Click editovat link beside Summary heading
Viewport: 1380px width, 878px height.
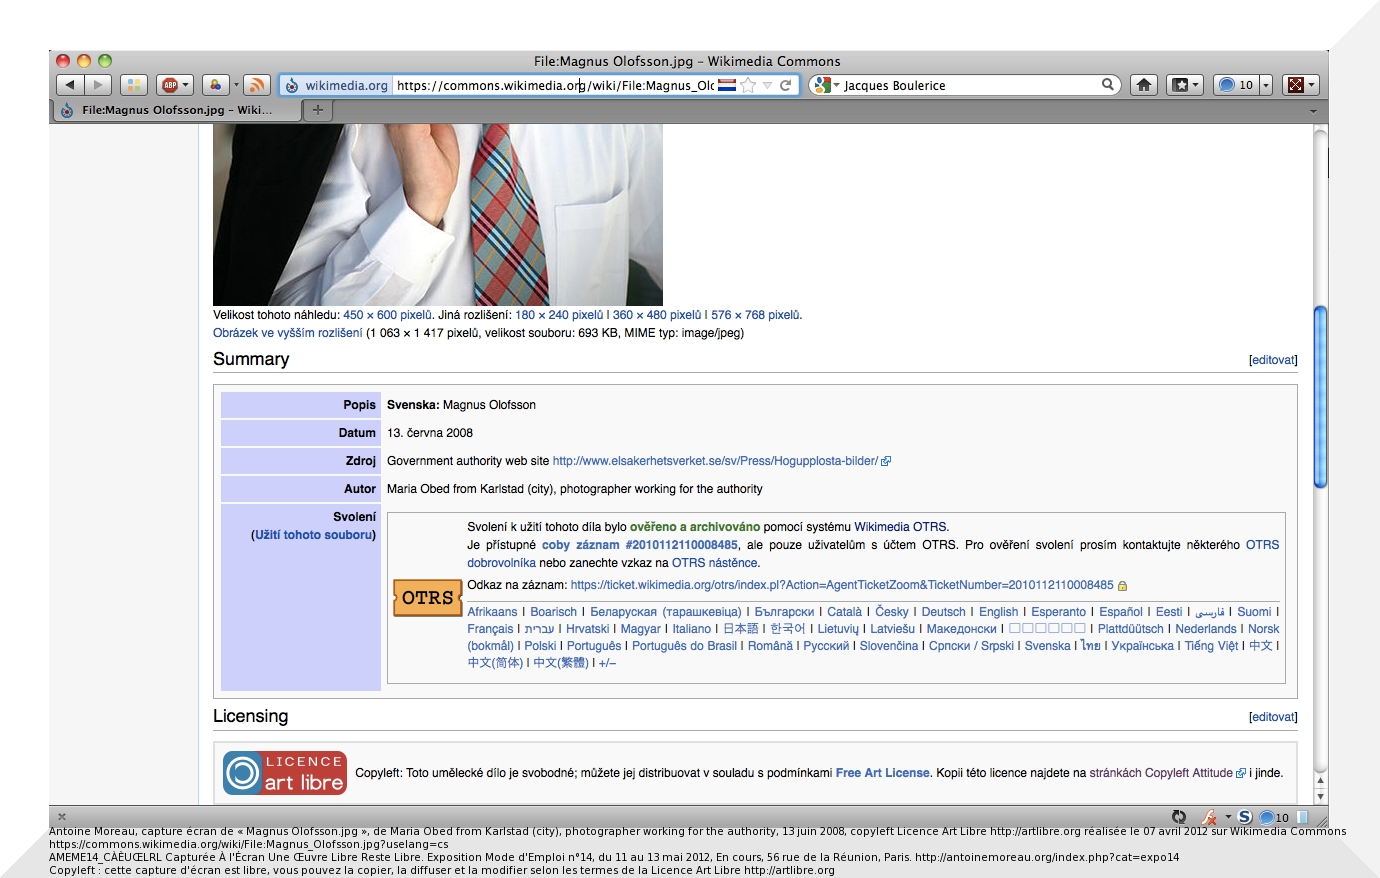[x=1272, y=360]
